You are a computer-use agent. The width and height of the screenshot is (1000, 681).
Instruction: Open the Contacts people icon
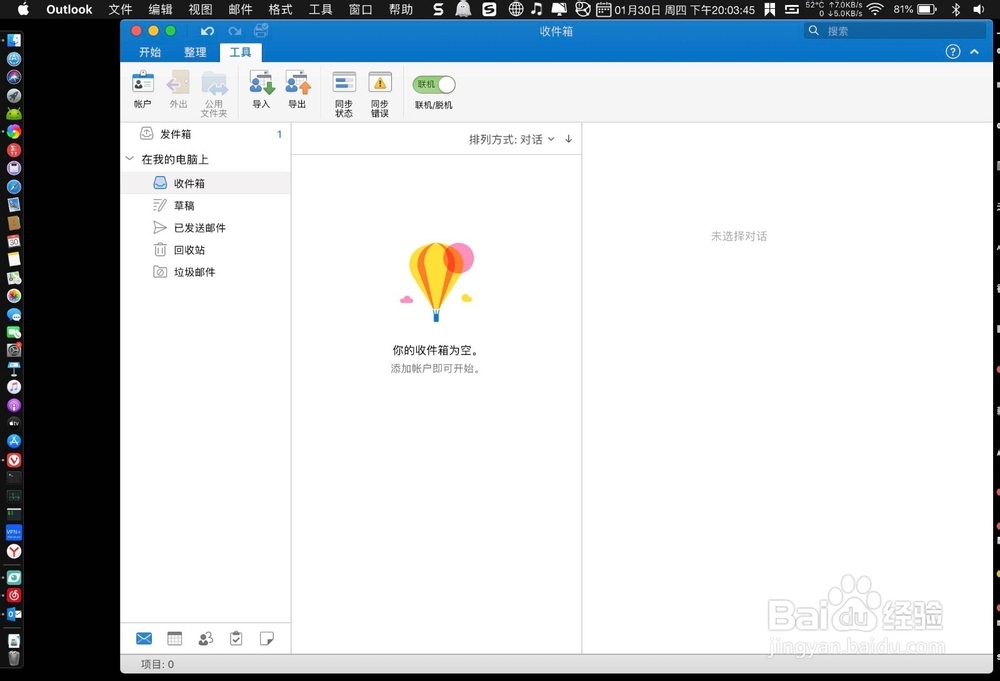pos(205,637)
